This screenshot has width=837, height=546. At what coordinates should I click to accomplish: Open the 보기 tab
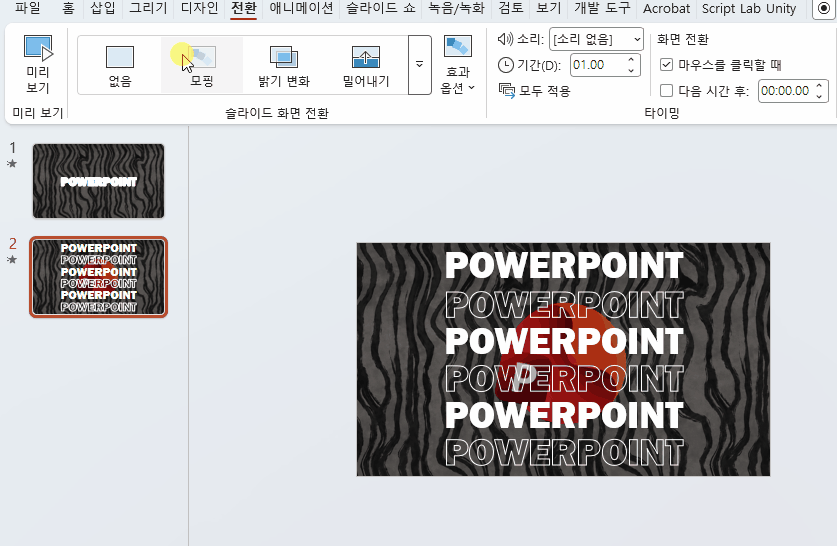click(x=549, y=8)
